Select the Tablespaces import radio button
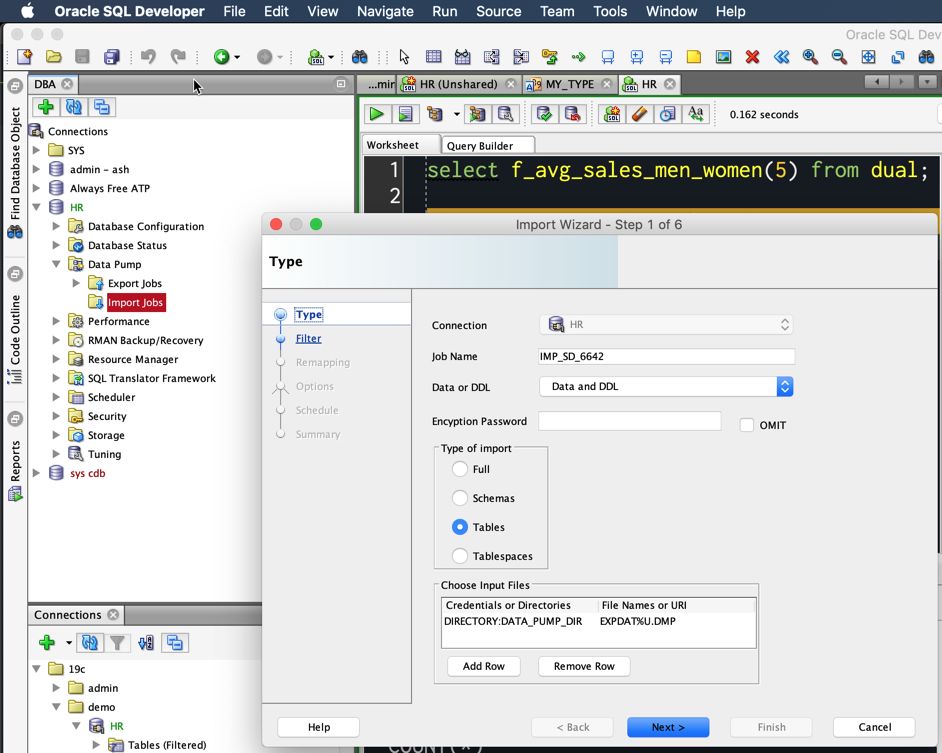942x753 pixels. point(460,556)
